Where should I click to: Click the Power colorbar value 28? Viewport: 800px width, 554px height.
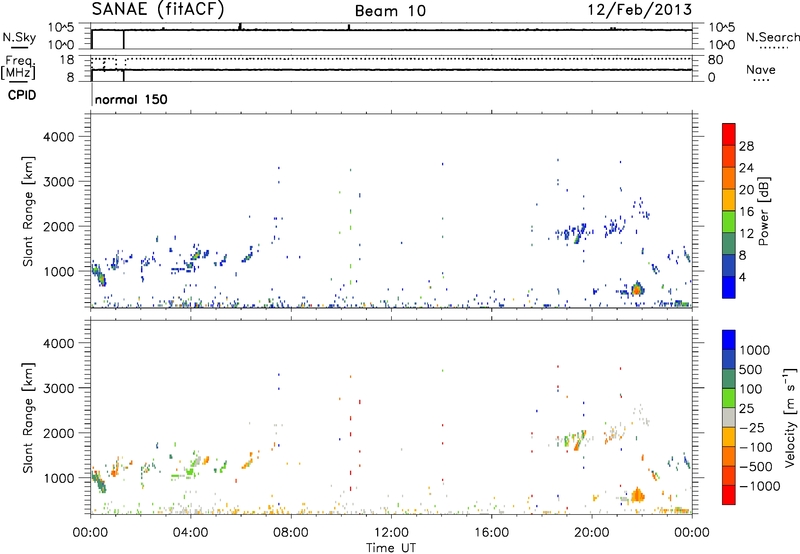[746, 146]
